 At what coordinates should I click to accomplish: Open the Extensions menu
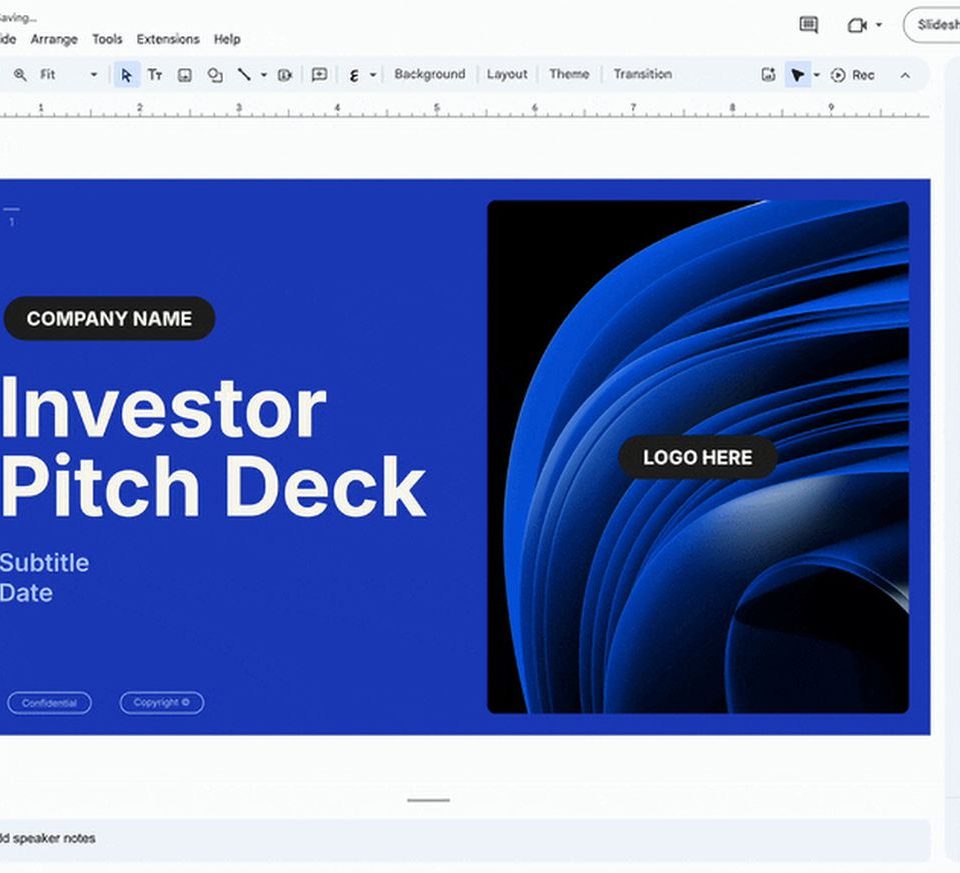[168, 39]
